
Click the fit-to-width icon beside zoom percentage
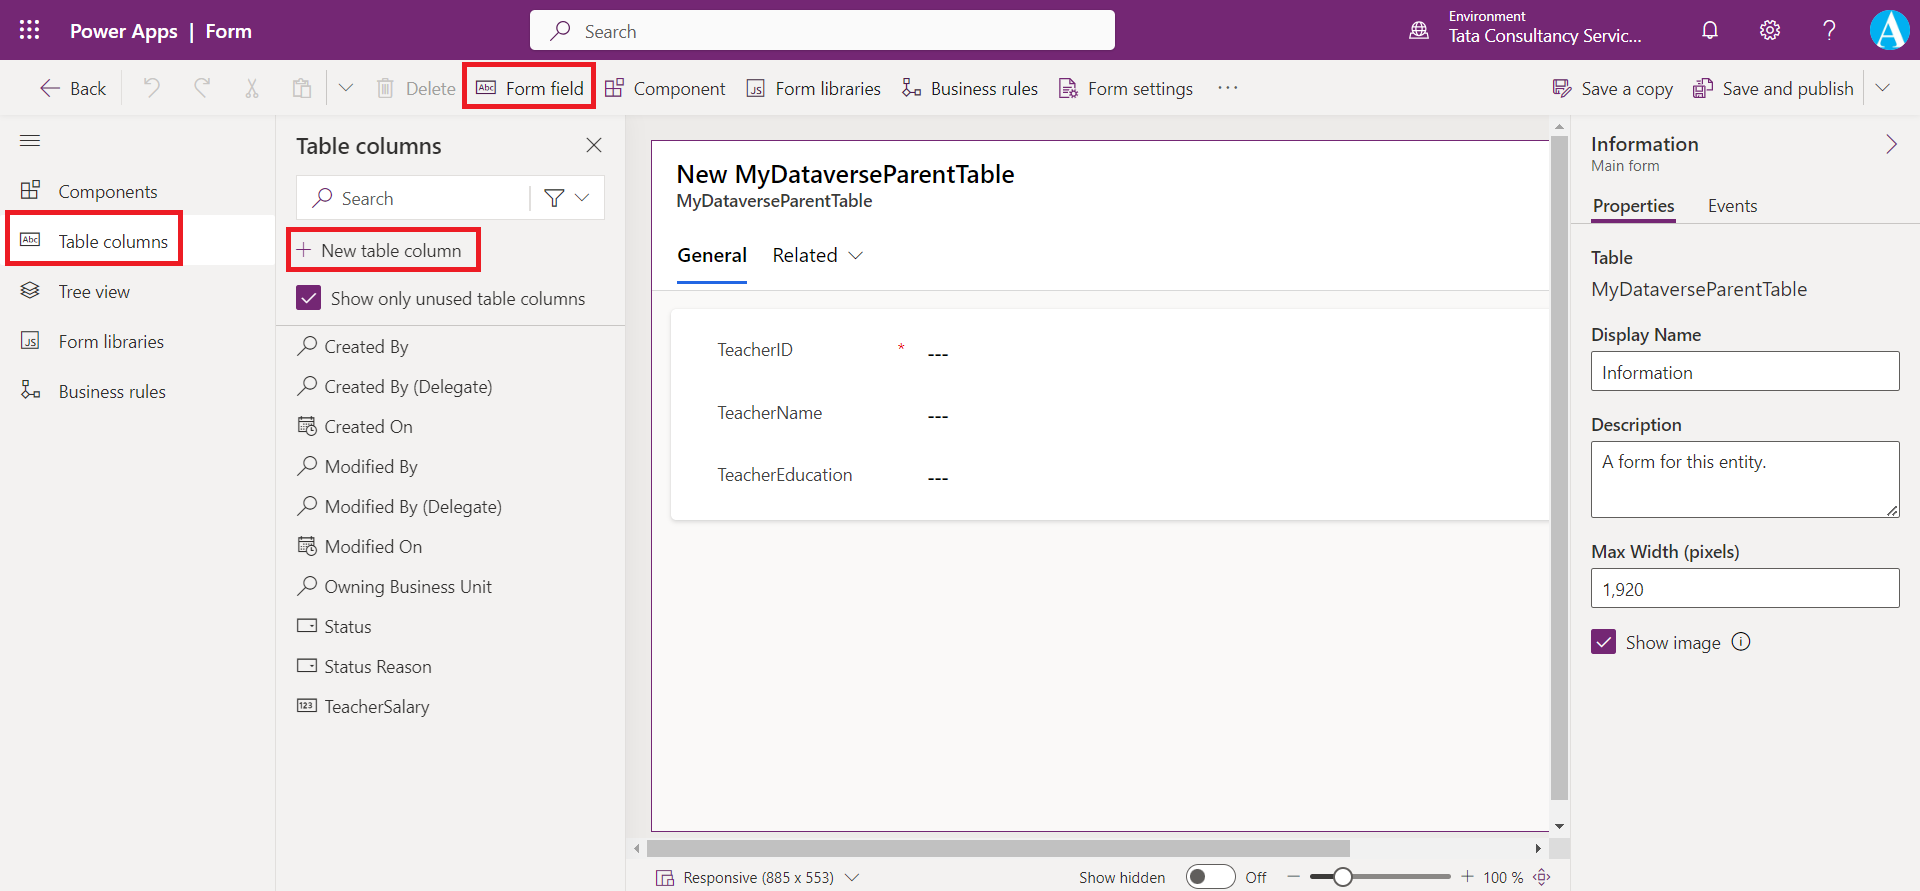coord(1542,877)
